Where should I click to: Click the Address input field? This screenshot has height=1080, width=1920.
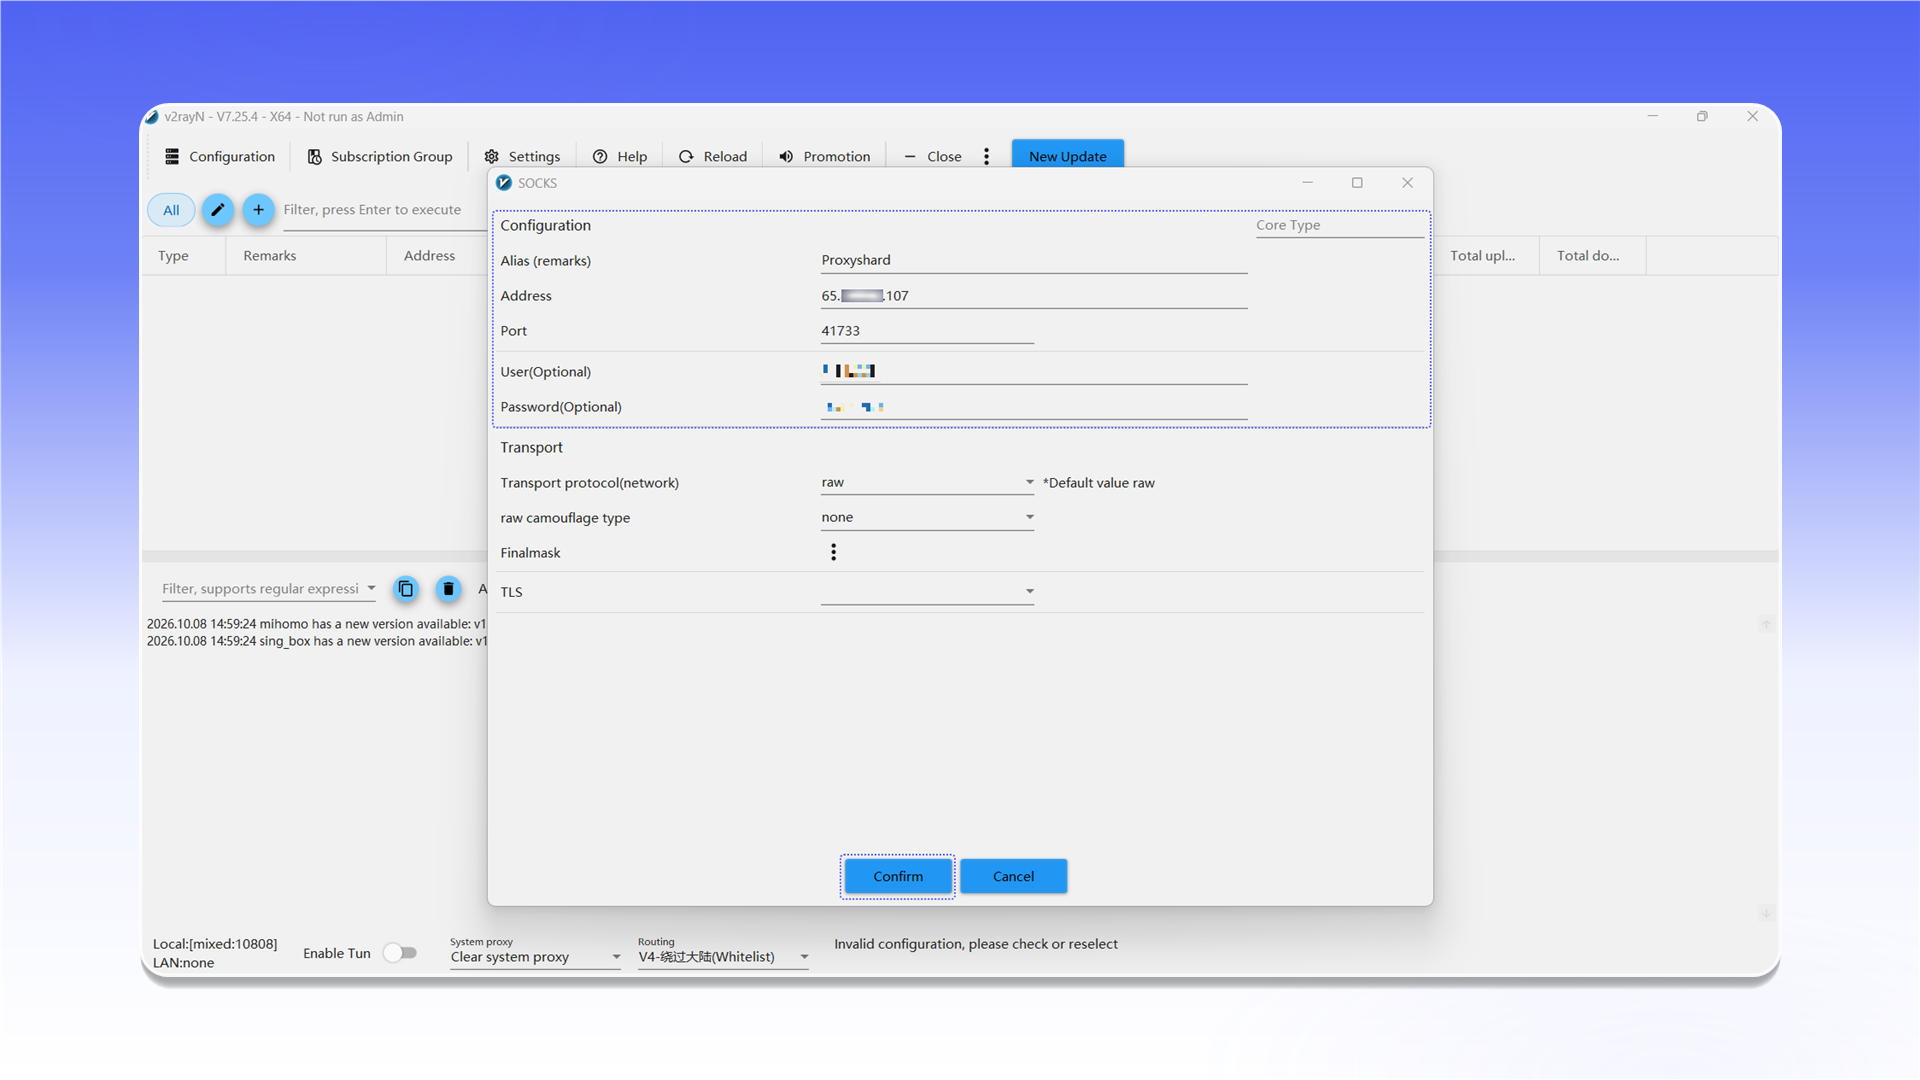pyautogui.click(x=1034, y=296)
